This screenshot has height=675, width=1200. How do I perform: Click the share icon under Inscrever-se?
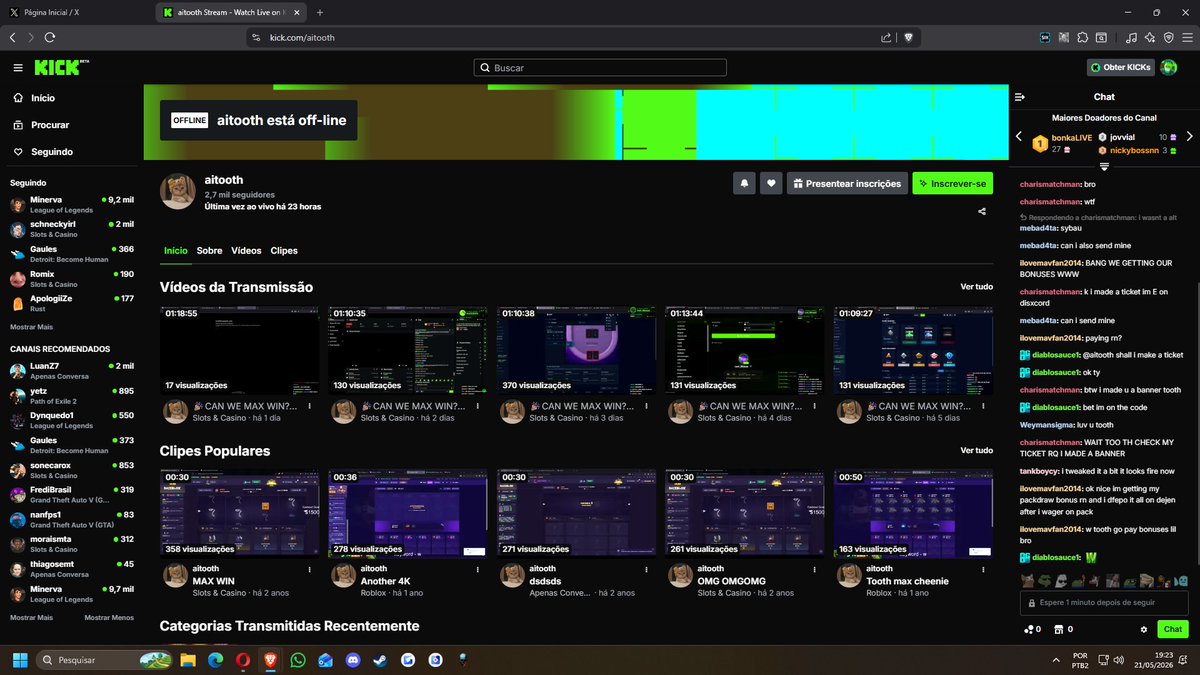point(983,211)
